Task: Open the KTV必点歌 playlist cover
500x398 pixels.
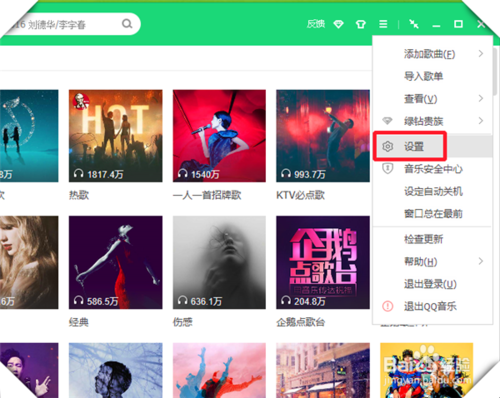Action: tap(323, 136)
